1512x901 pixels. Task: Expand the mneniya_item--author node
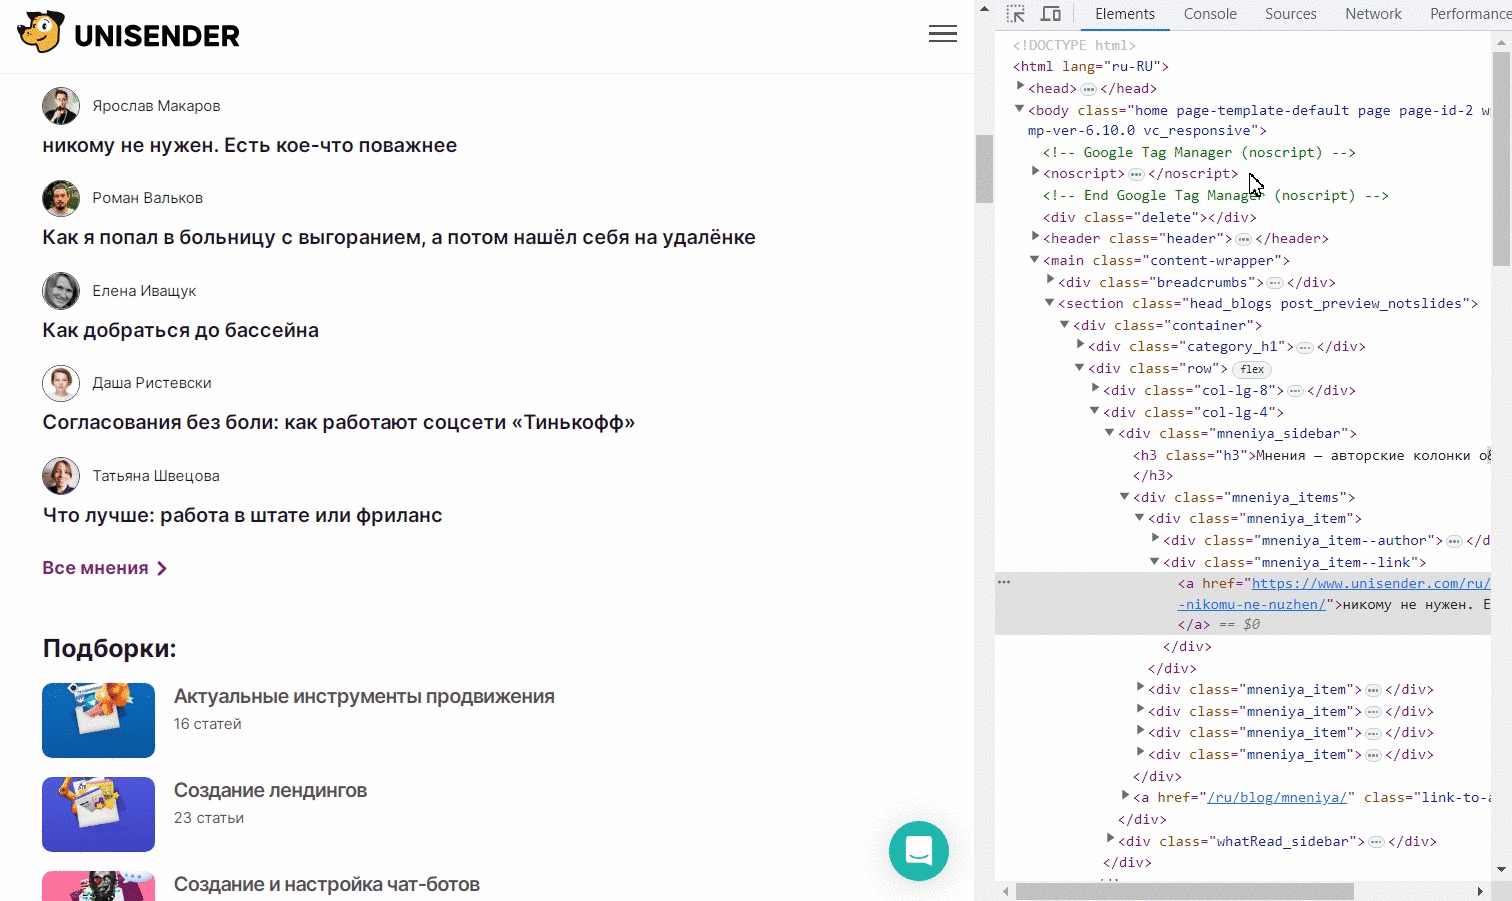point(1155,539)
